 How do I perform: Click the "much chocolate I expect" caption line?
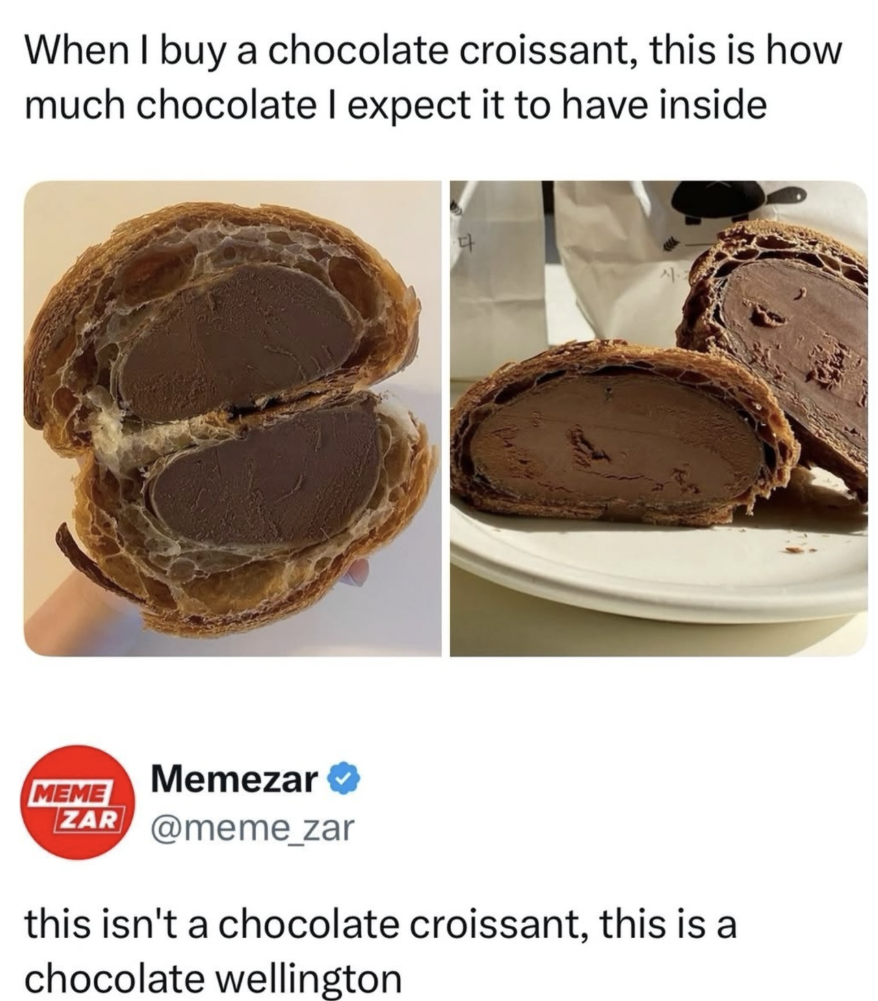click(395, 105)
